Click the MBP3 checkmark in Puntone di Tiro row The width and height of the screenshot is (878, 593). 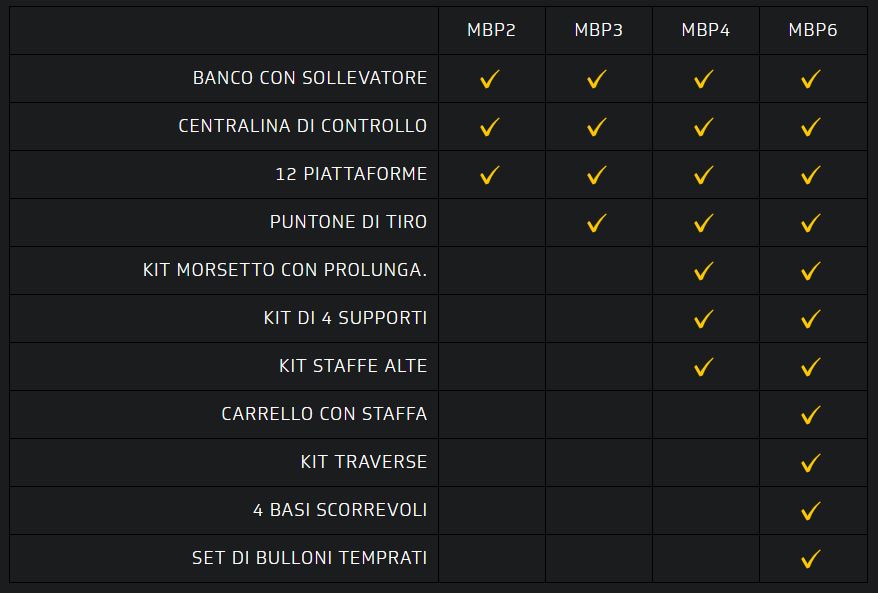[x=597, y=223]
